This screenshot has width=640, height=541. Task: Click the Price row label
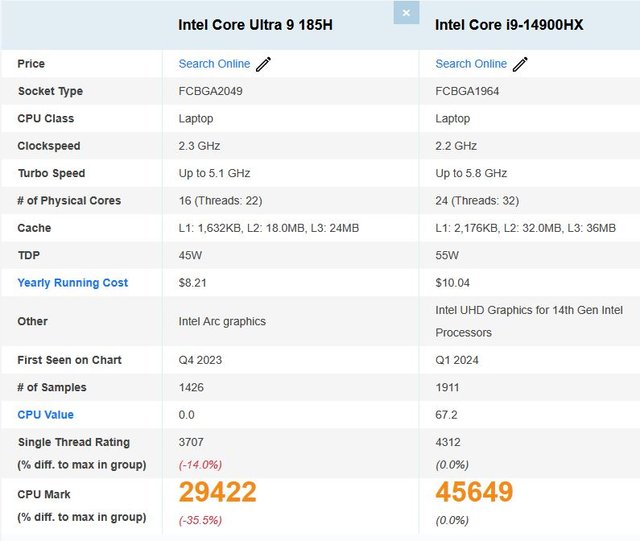(x=31, y=64)
